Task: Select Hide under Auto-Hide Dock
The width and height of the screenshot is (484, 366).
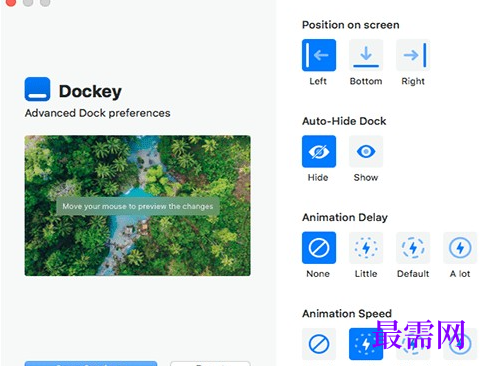Action: (x=319, y=151)
